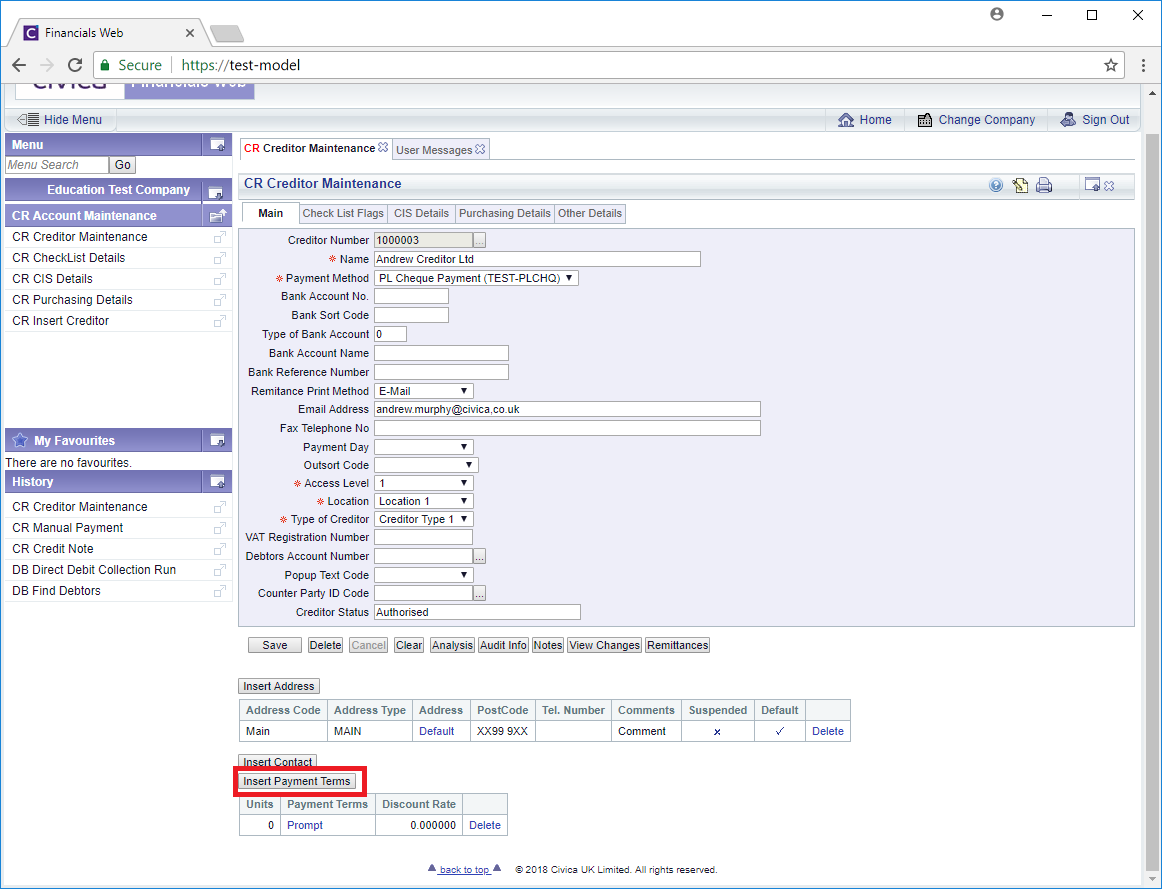Open the CIS Details tab
The width and height of the screenshot is (1162, 889).
tap(421, 213)
